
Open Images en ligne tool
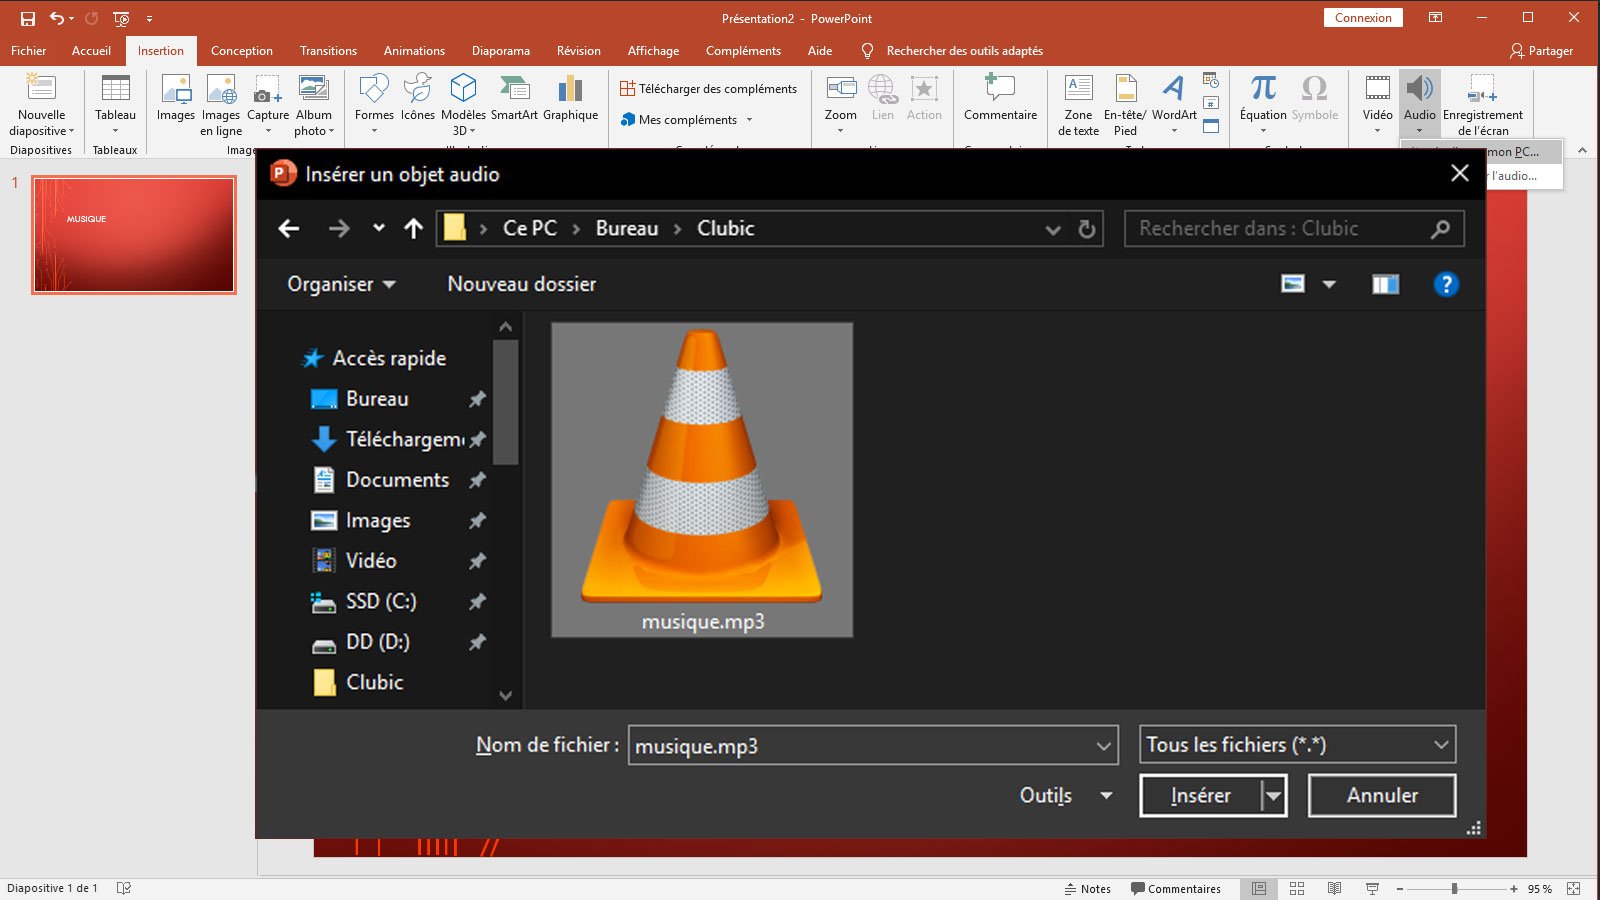tap(221, 105)
